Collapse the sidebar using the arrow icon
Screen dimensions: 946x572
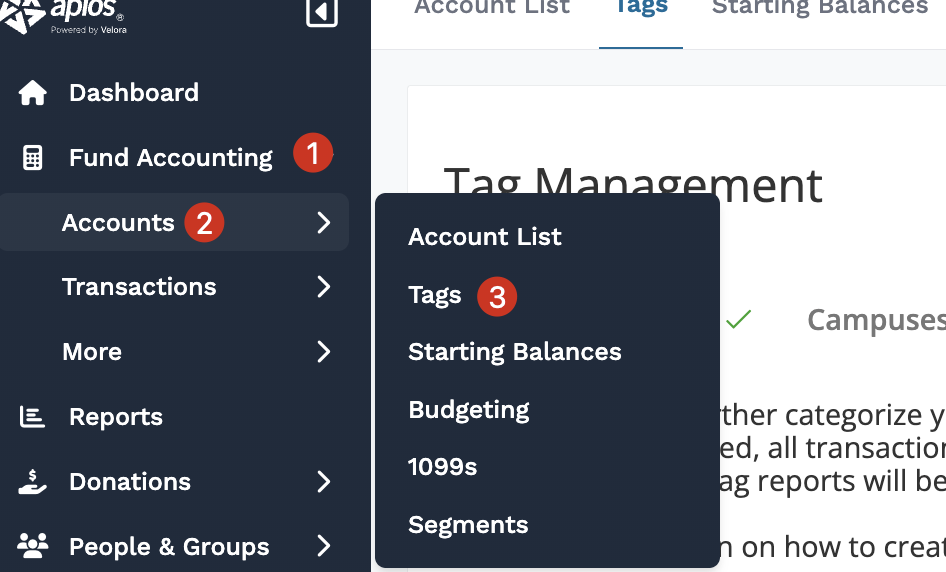point(321,12)
